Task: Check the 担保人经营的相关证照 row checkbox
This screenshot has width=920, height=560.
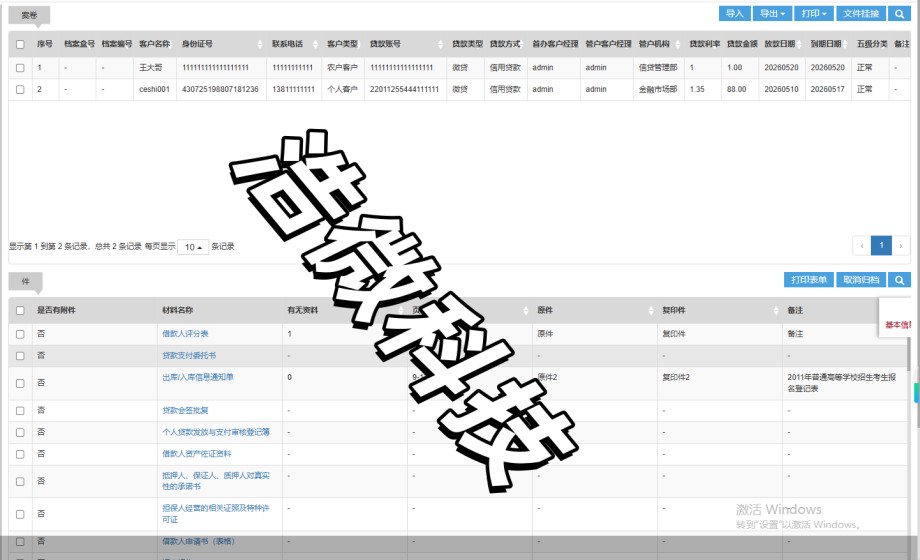Action: [21, 514]
